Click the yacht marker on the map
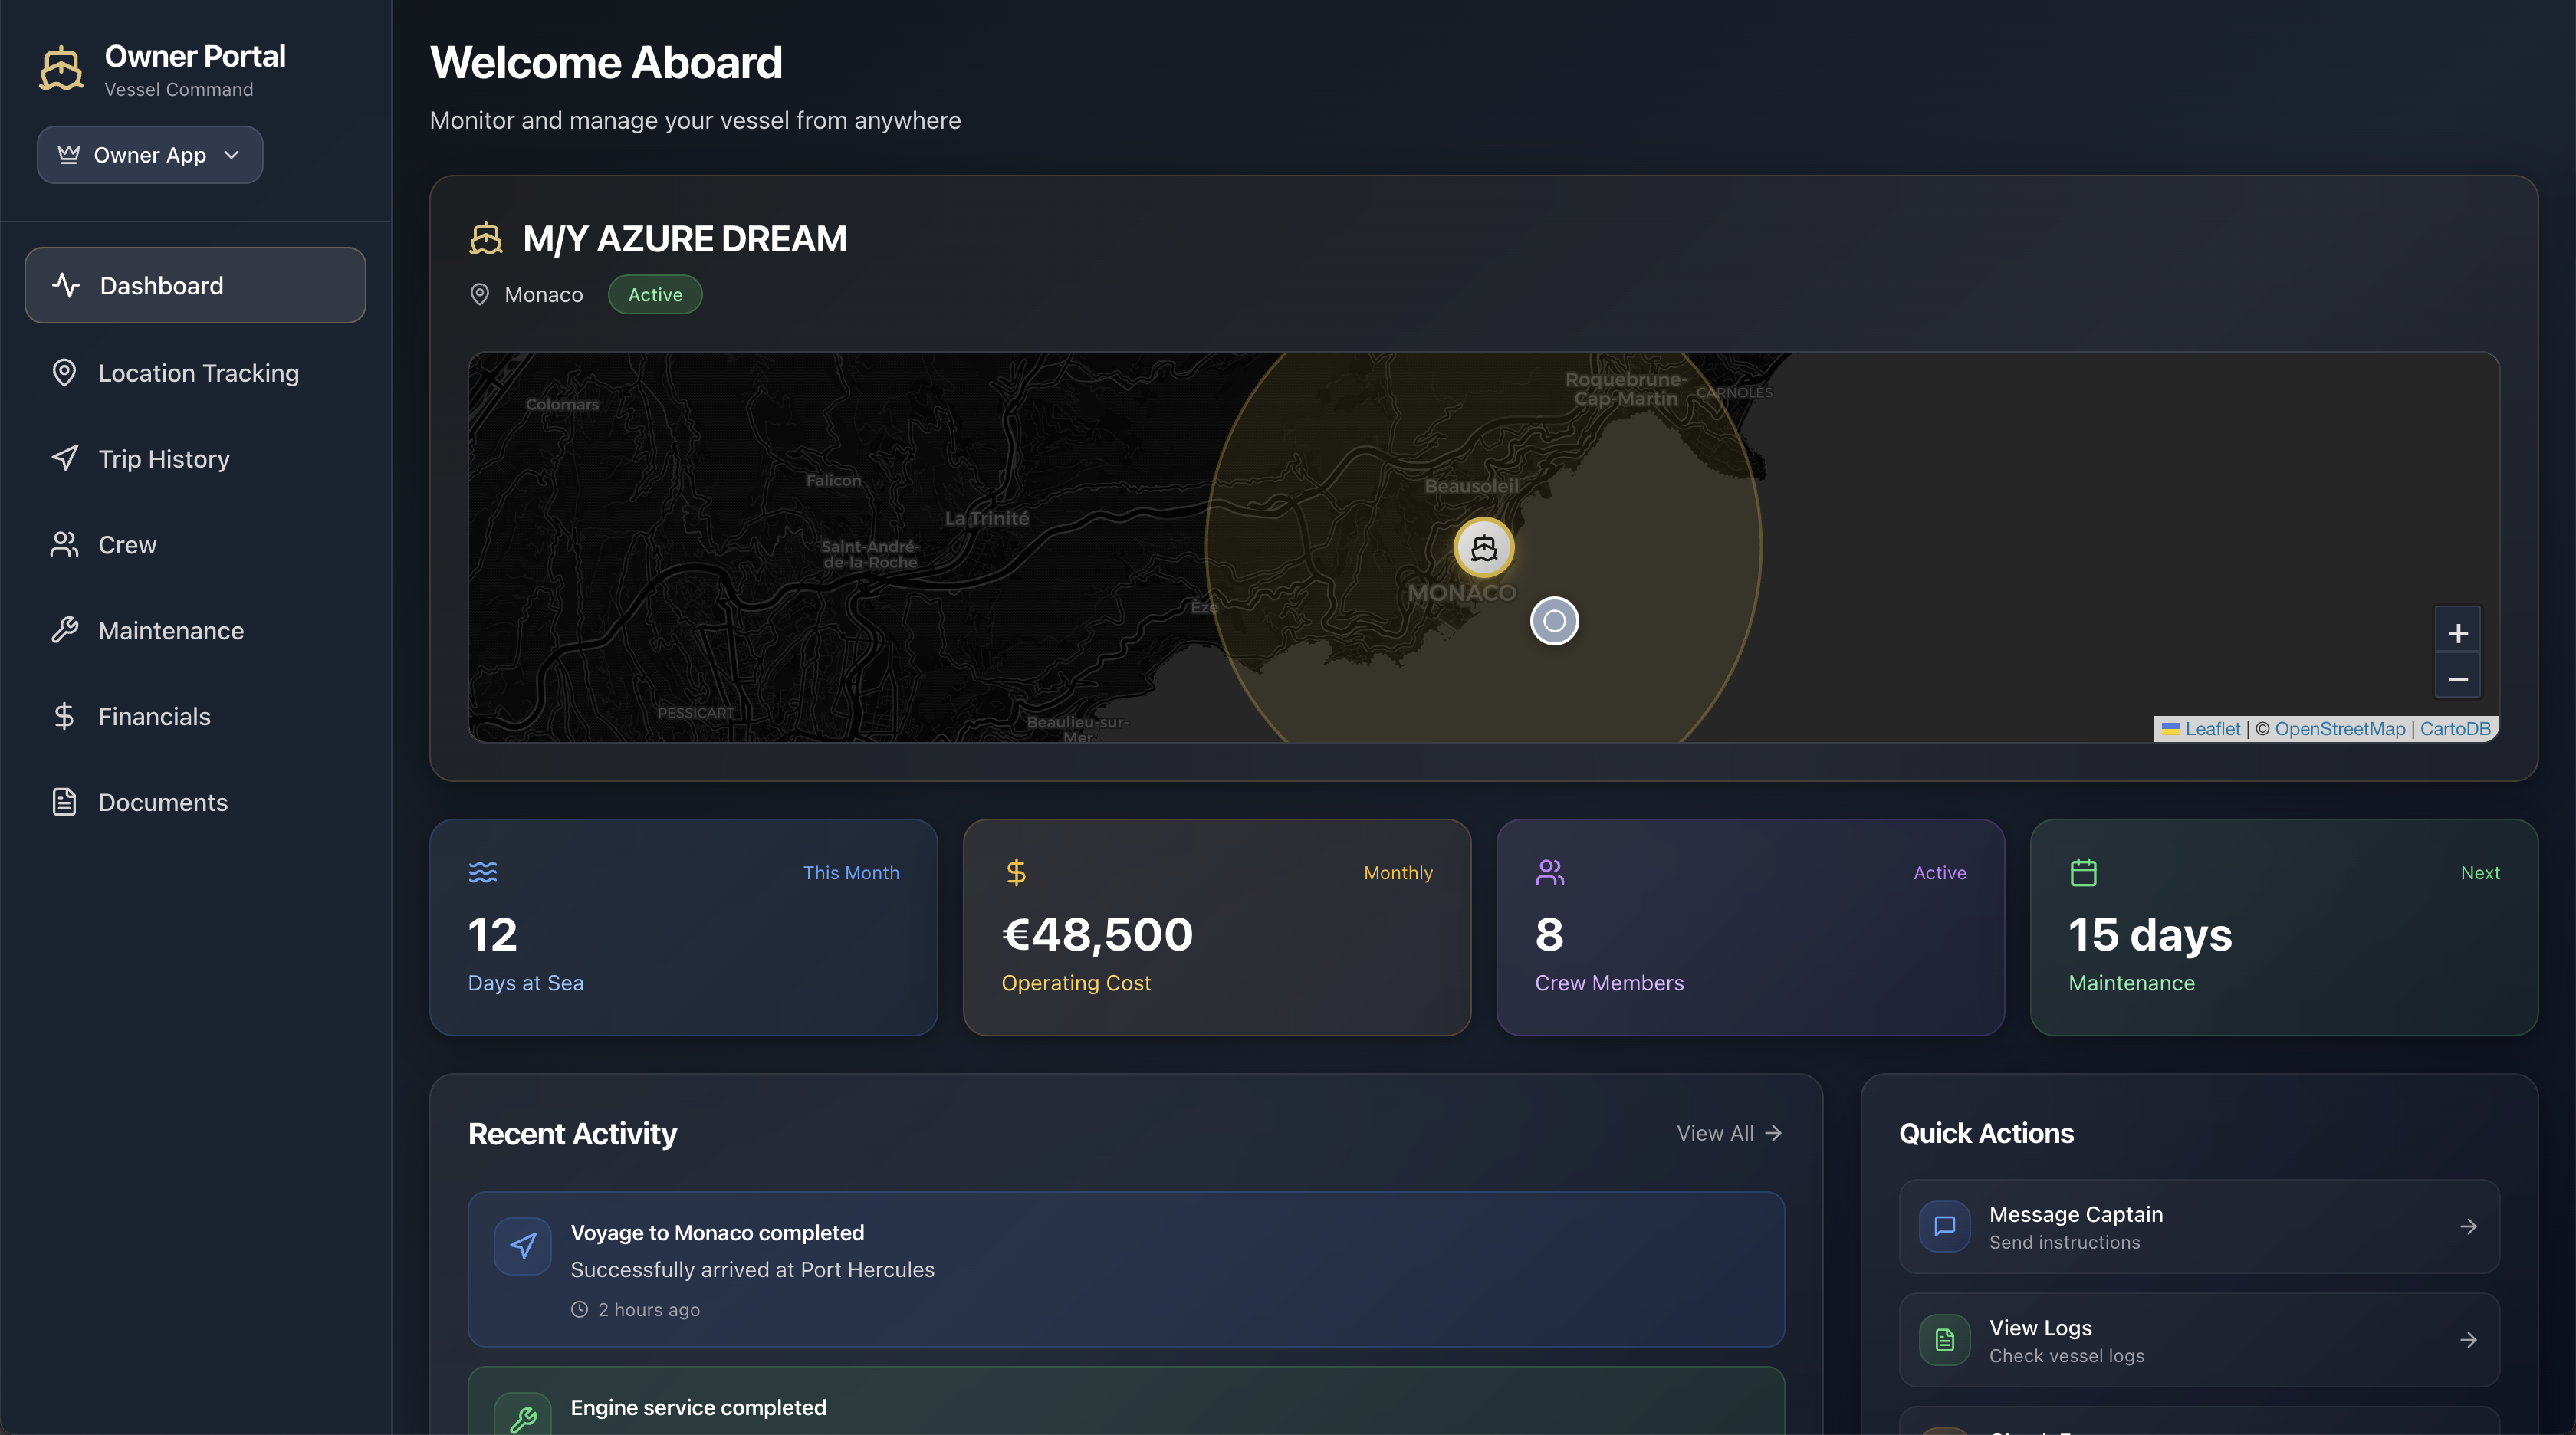 click(1483, 547)
